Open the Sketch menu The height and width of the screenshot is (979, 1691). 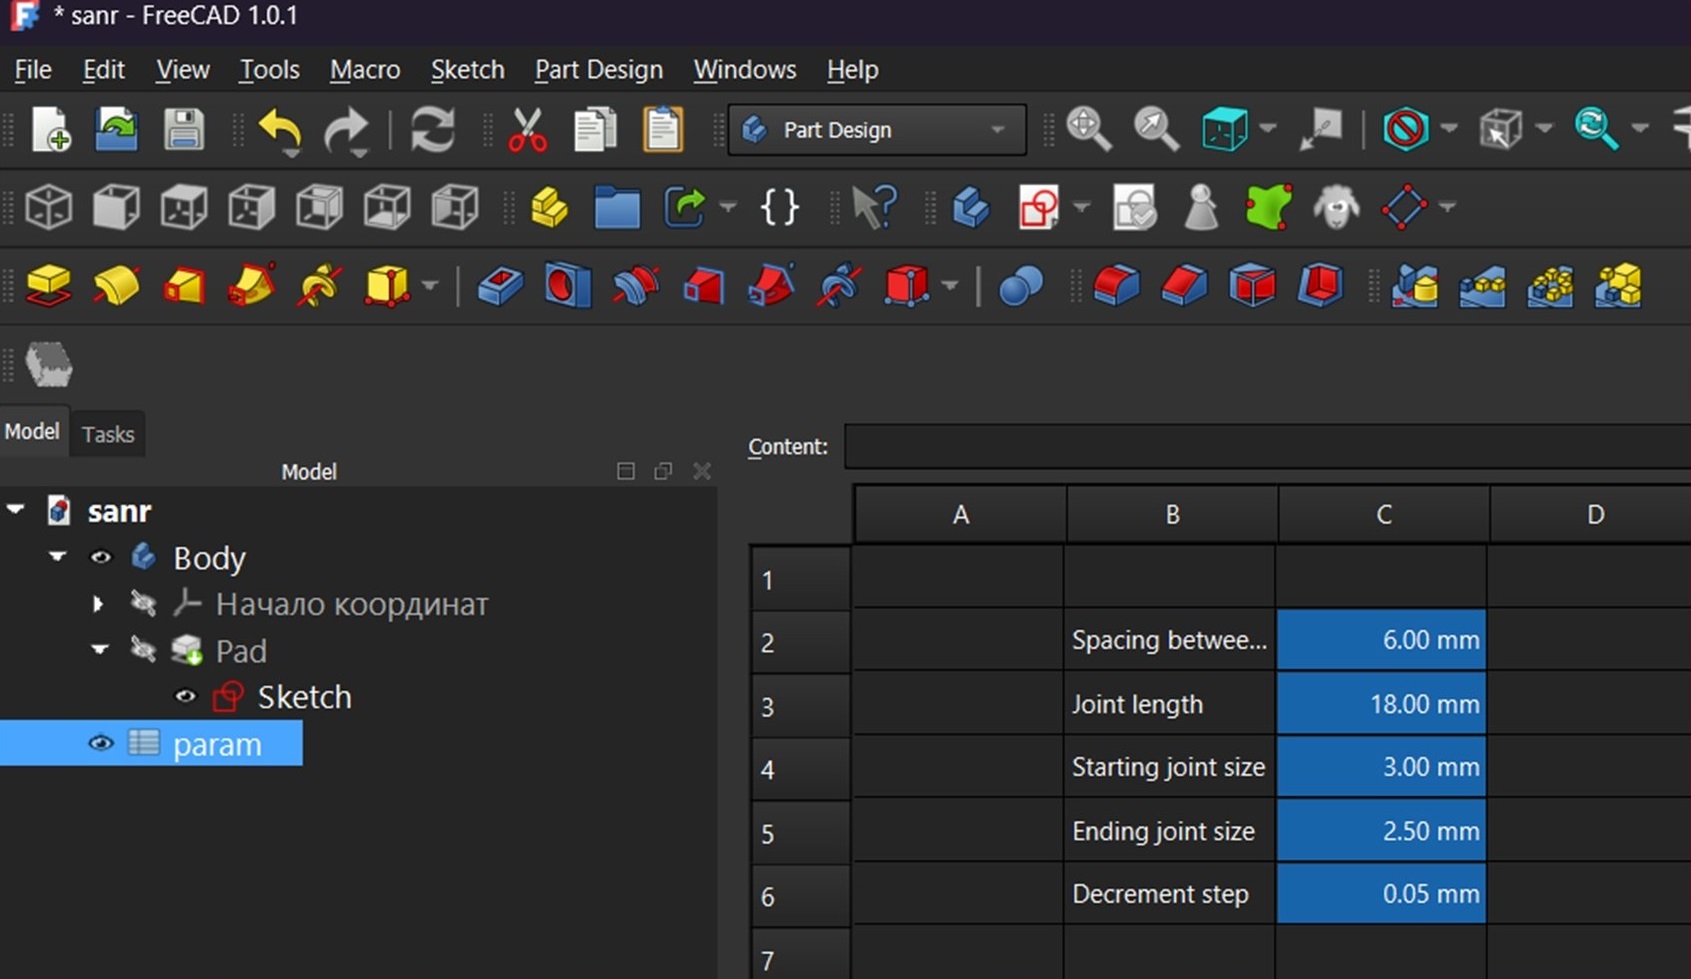pos(467,69)
